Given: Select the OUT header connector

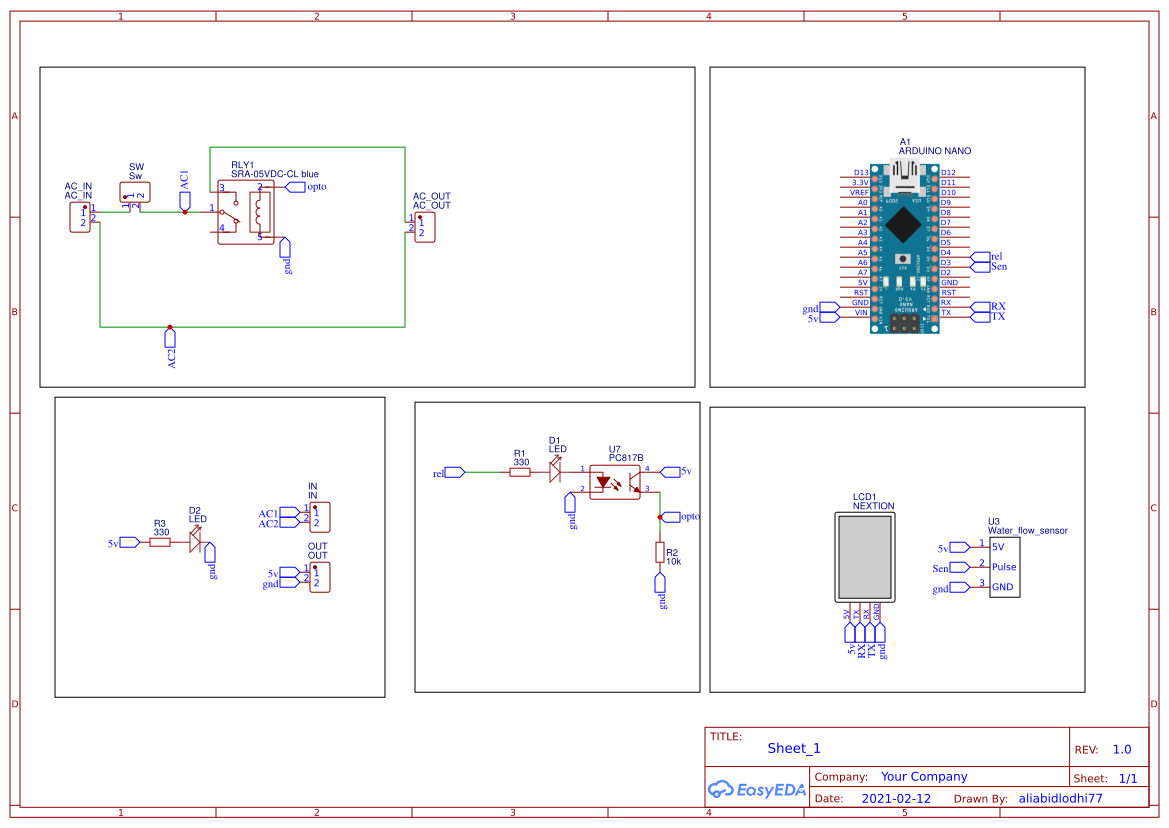Looking at the screenshot, I should click(318, 575).
